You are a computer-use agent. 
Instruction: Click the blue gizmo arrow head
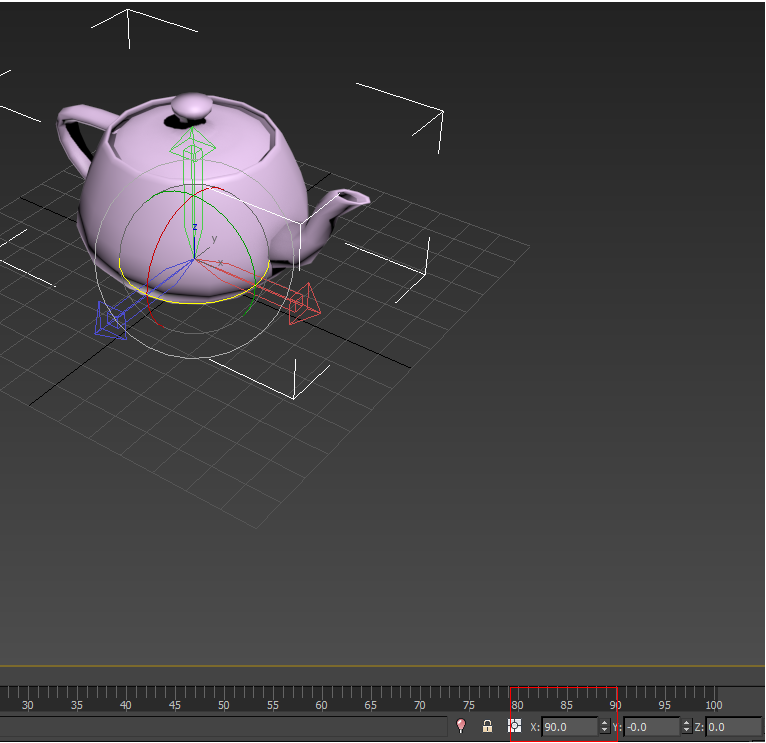[x=110, y=320]
